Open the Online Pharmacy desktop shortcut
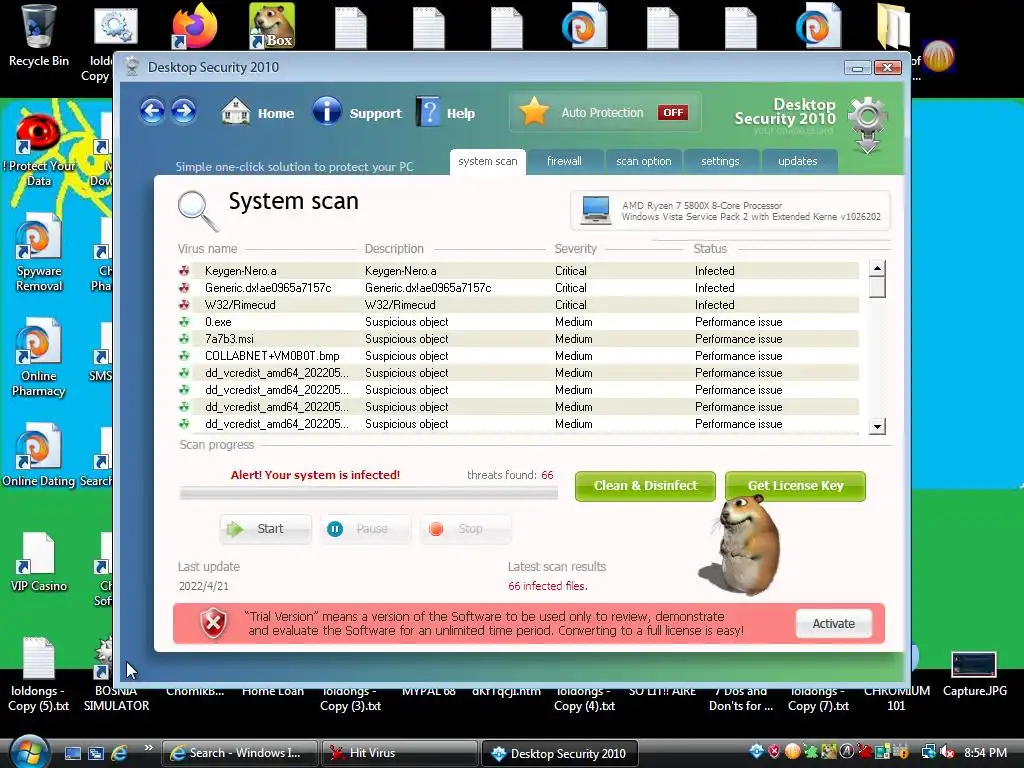Image resolution: width=1024 pixels, height=768 pixels. (39, 359)
